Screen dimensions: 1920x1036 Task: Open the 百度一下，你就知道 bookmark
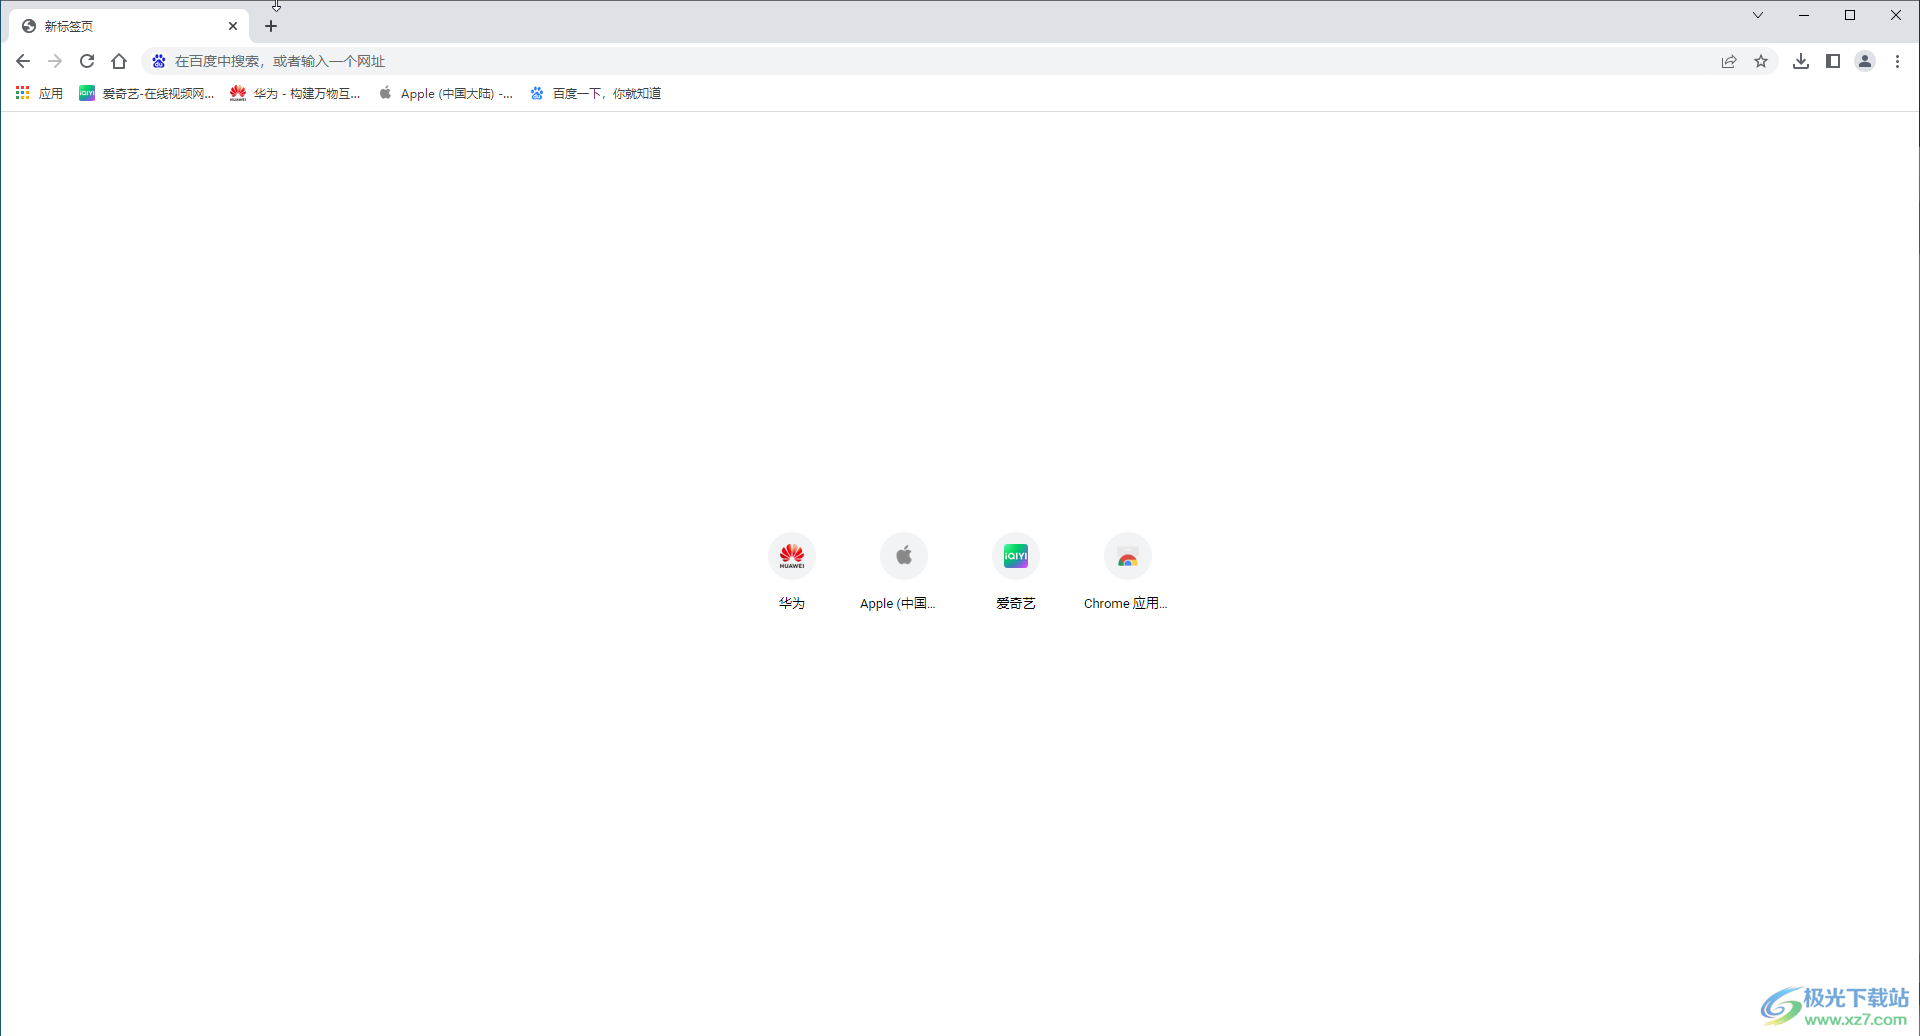[596, 93]
